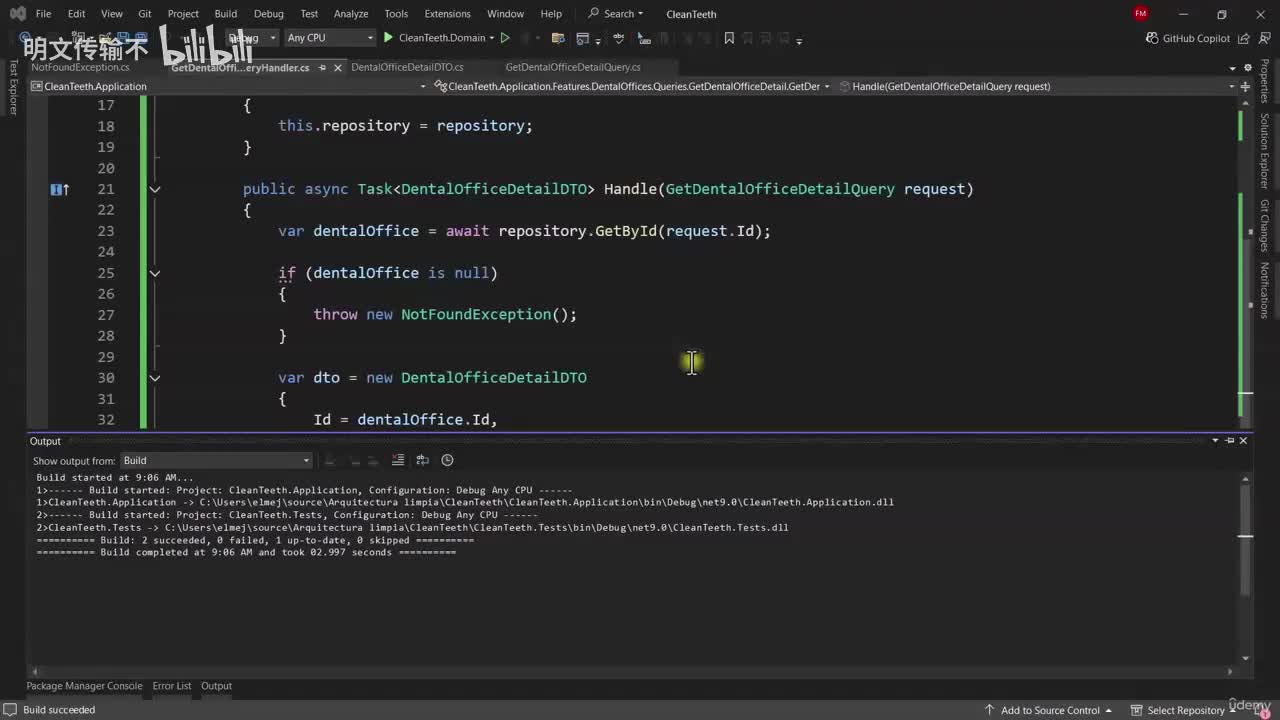This screenshot has width=1280, height=720.
Task: Close the Output panel
Action: [x=1244, y=441]
